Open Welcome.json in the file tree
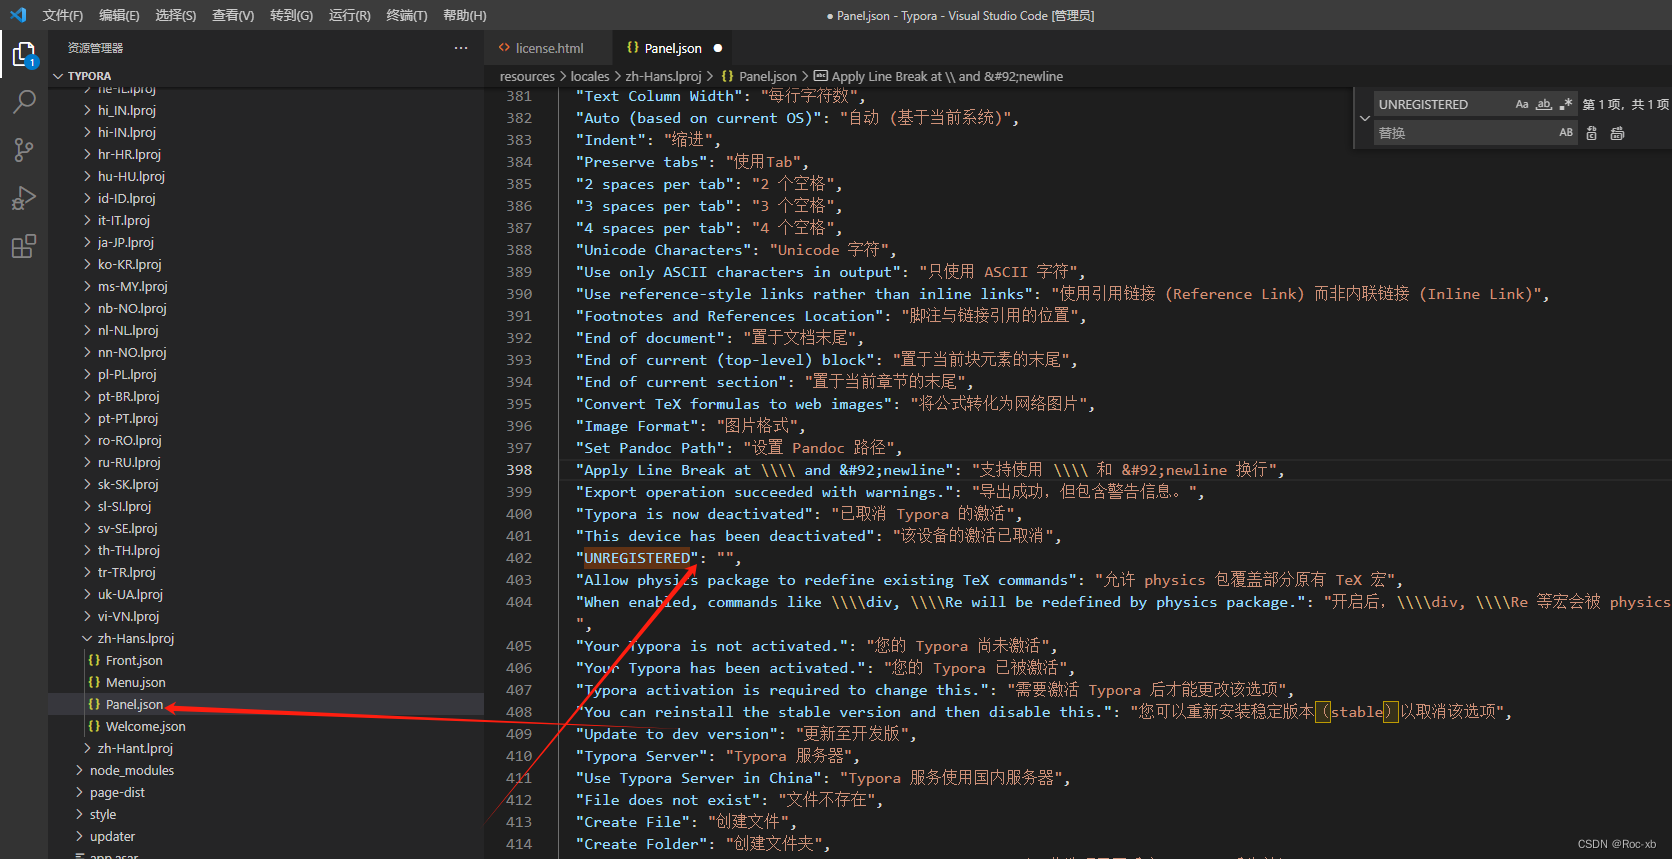This screenshot has width=1672, height=859. [x=266, y=726]
